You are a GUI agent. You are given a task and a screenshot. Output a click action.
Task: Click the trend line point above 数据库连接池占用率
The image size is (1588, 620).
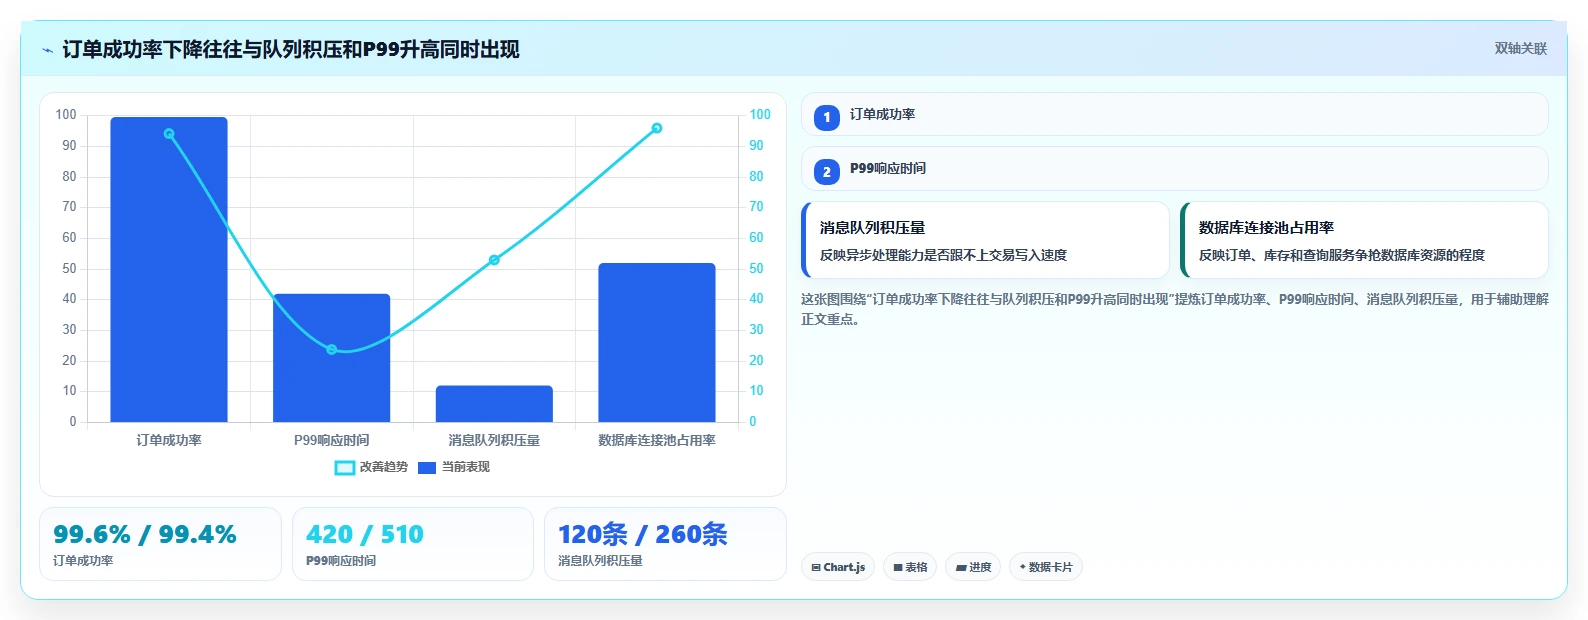(657, 128)
